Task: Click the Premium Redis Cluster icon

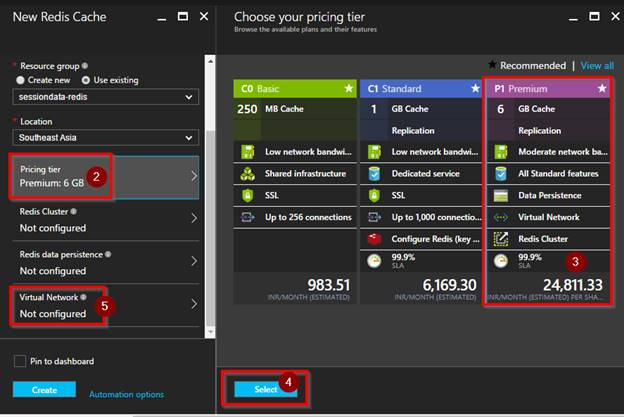Action: tap(501, 239)
